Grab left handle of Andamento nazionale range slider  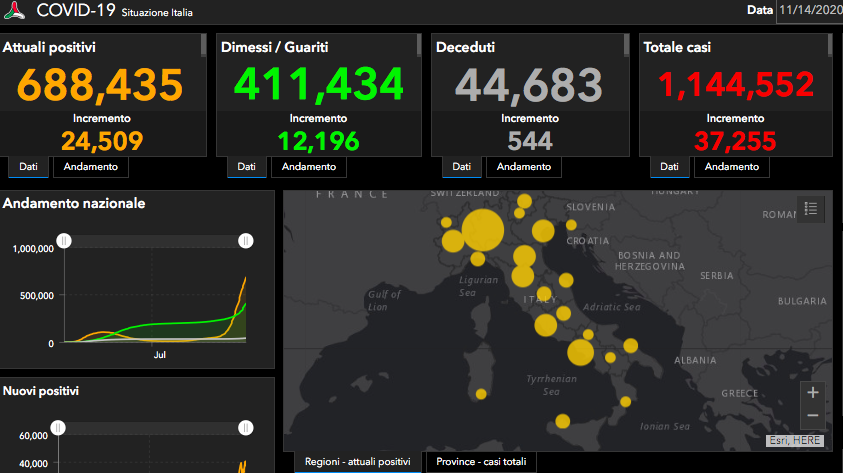pyautogui.click(x=64, y=241)
